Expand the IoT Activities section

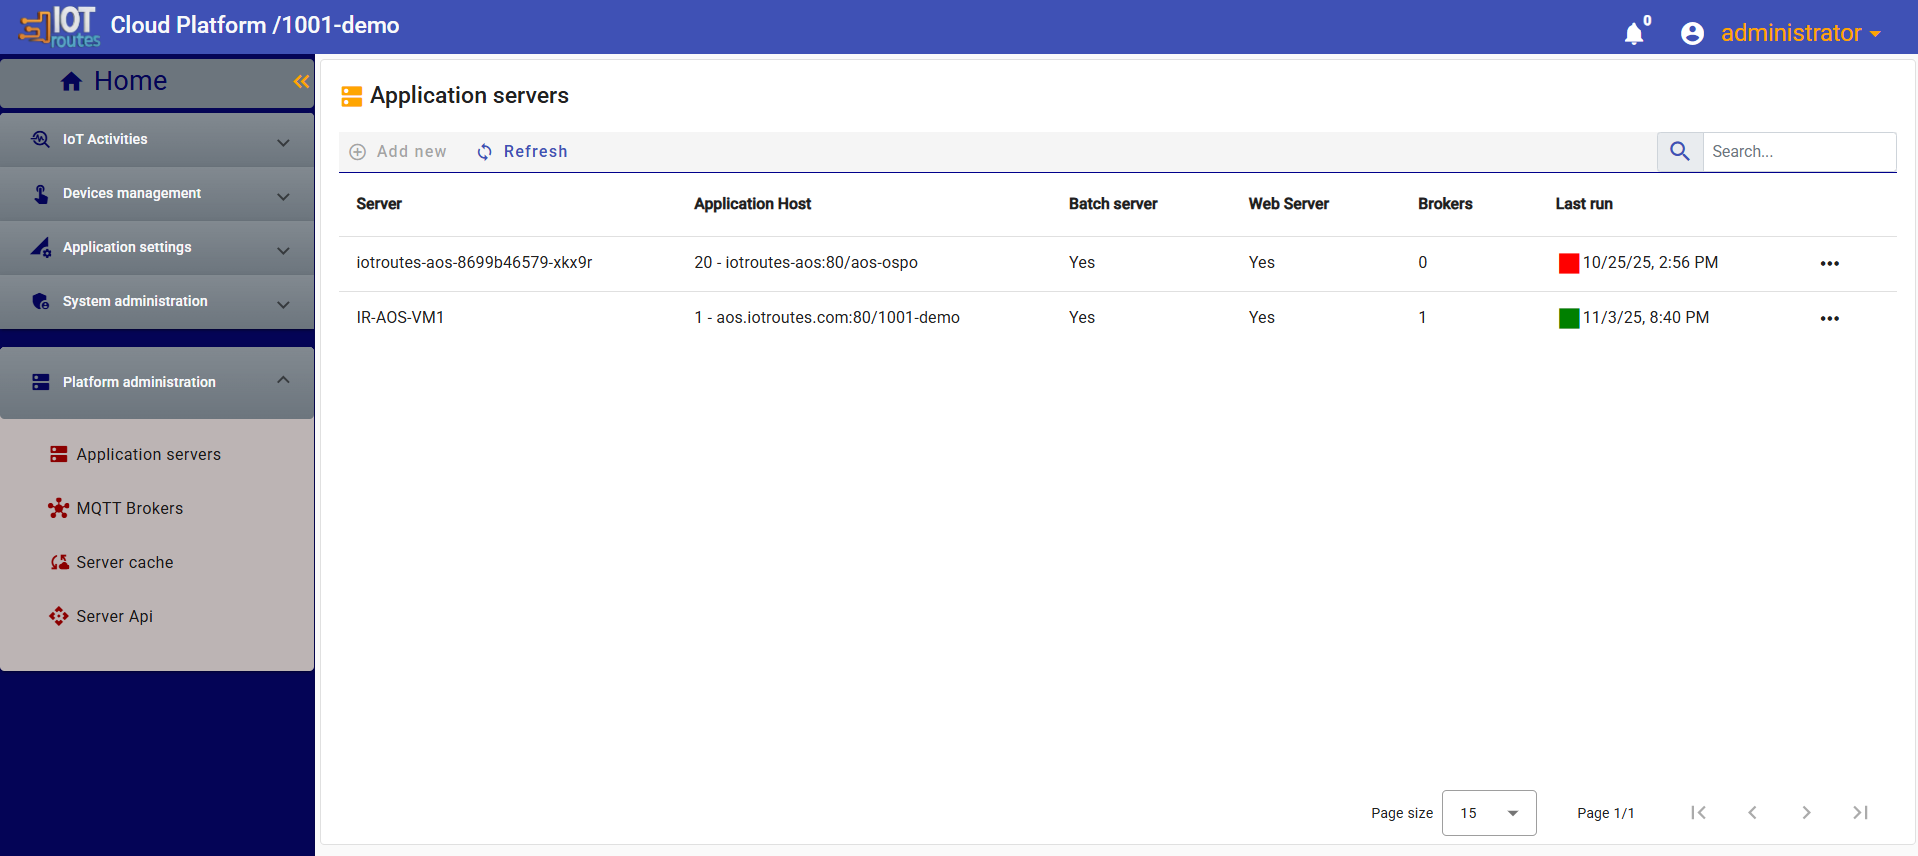tap(157, 140)
